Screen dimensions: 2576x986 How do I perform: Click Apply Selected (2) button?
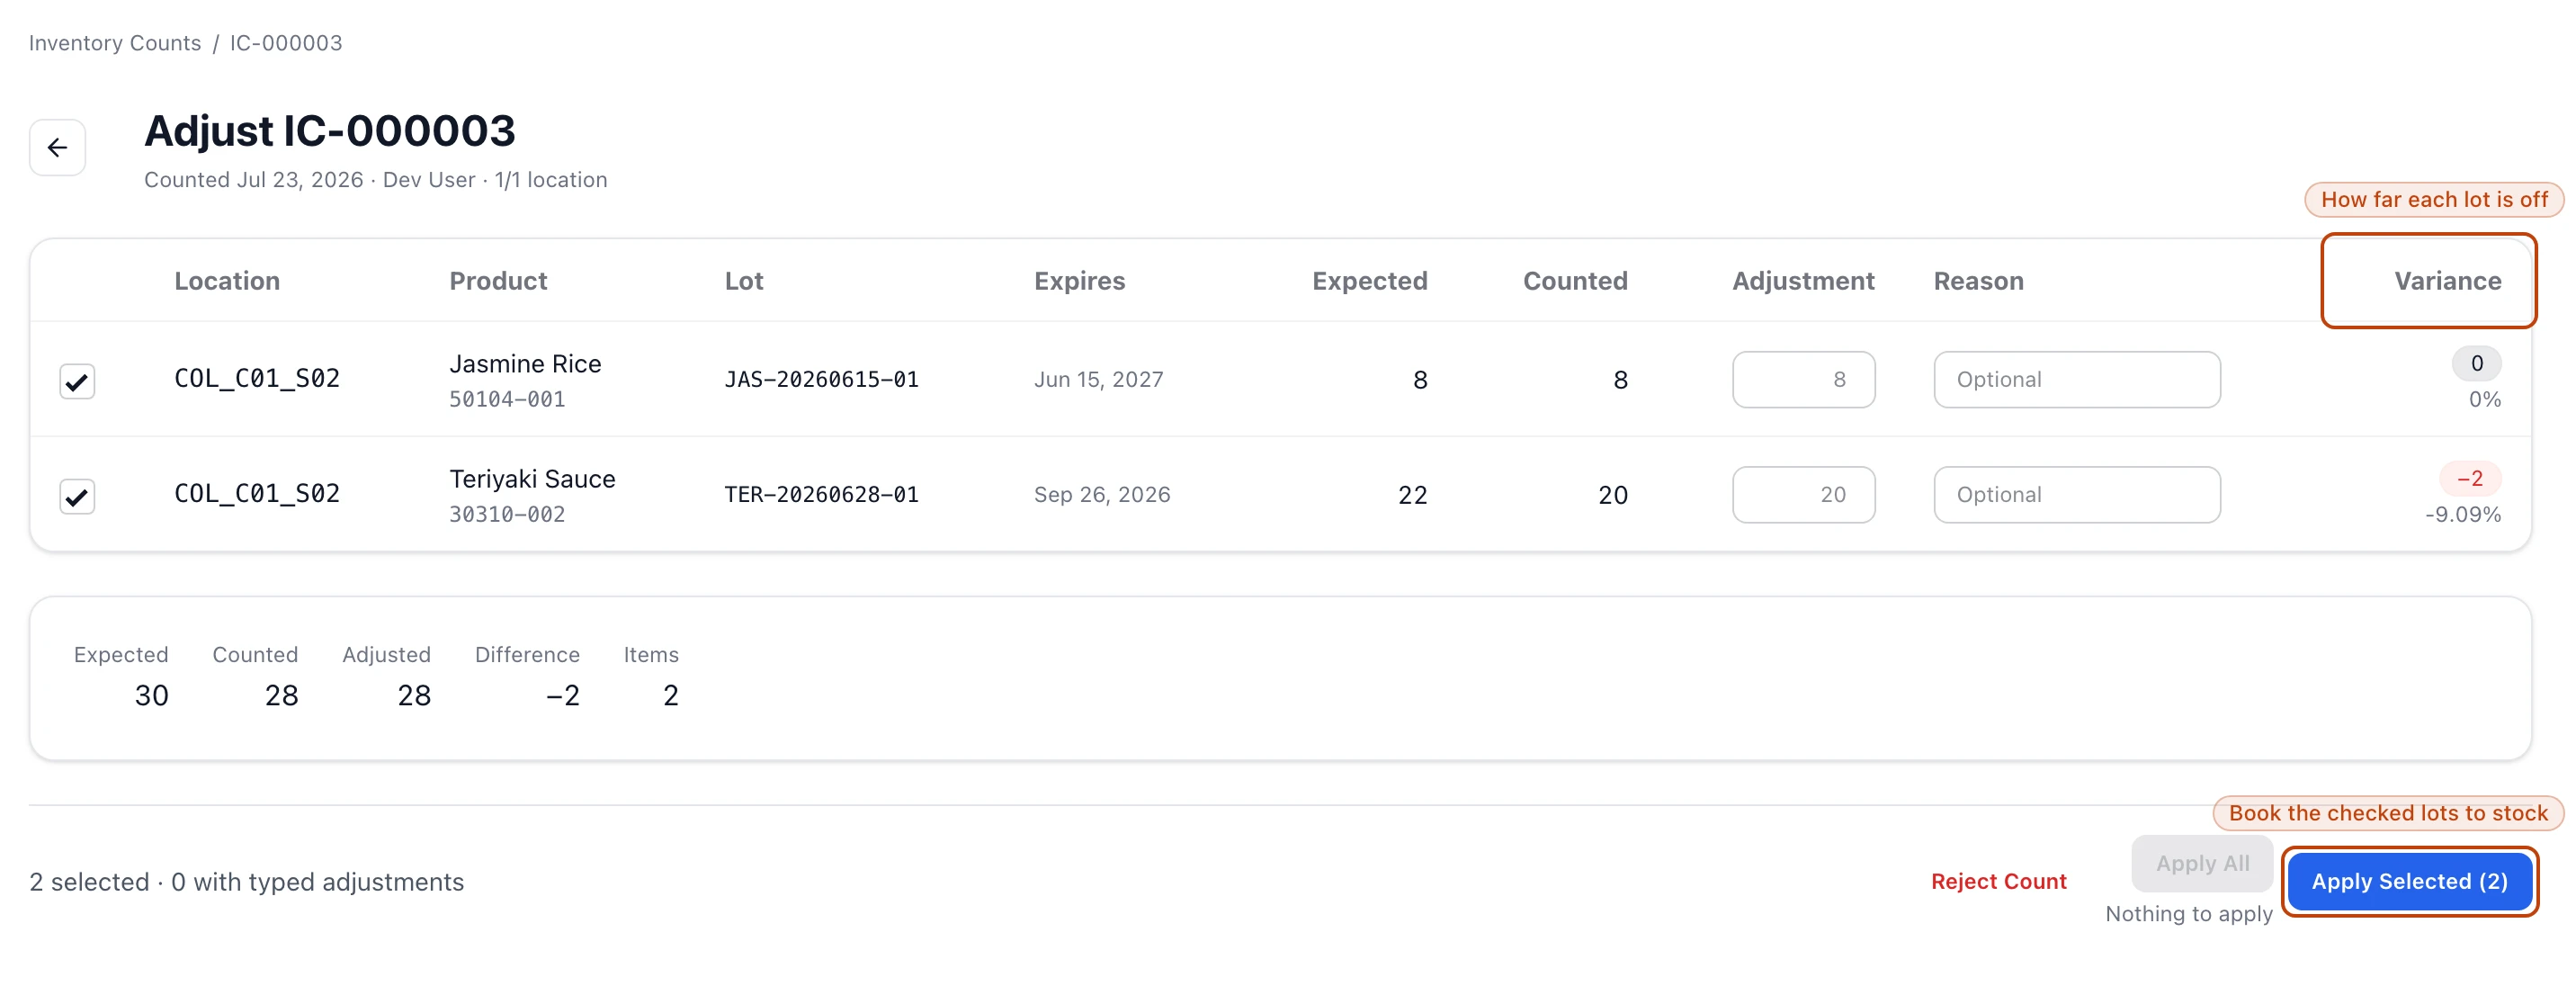point(2409,881)
